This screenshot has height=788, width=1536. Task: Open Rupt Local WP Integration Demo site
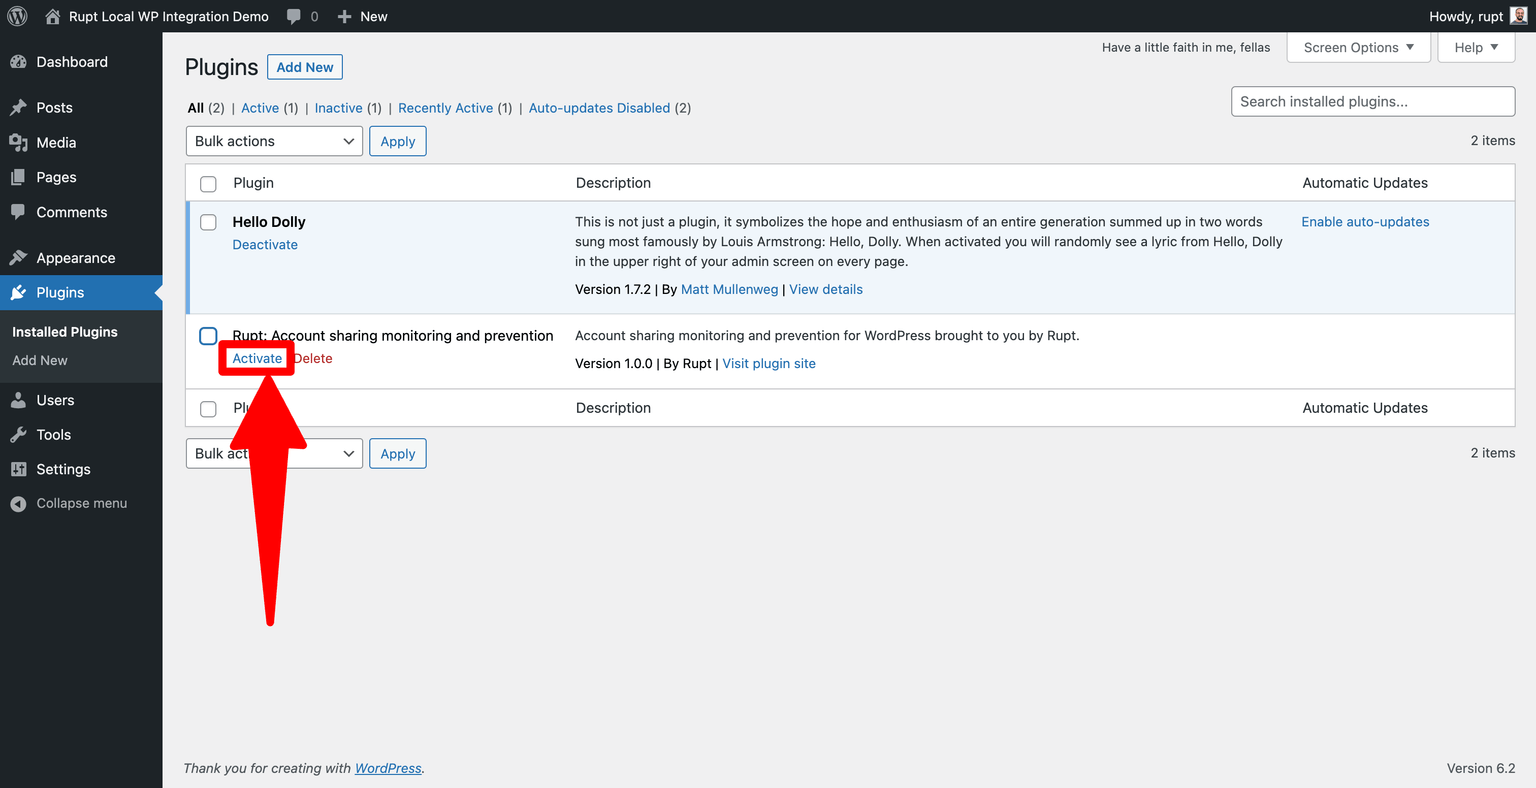coord(169,16)
